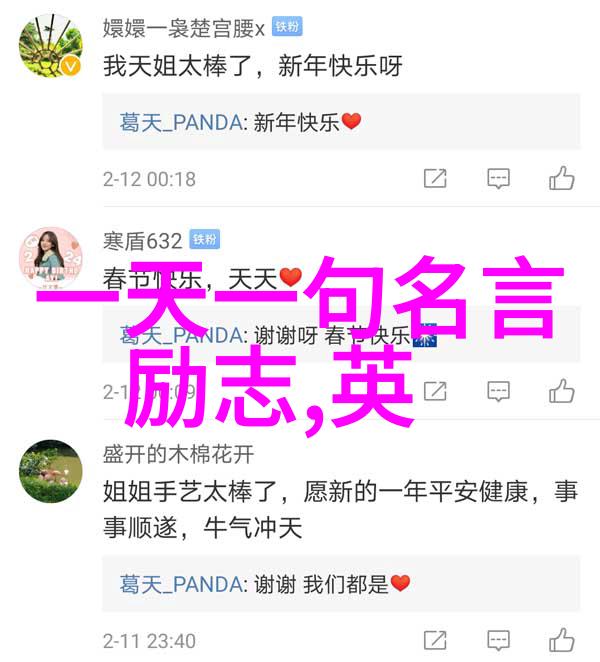Tap the 铁粉 badge beside 嬛嬛一袅楚宫腰x
The width and height of the screenshot is (600, 662).
(287, 27)
